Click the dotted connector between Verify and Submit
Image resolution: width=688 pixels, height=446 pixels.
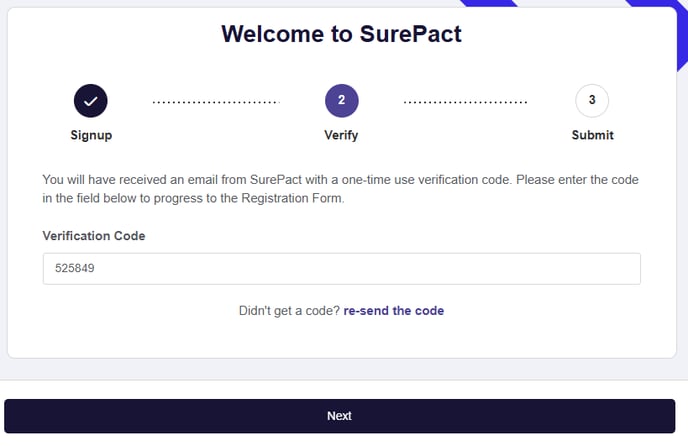[x=466, y=102]
